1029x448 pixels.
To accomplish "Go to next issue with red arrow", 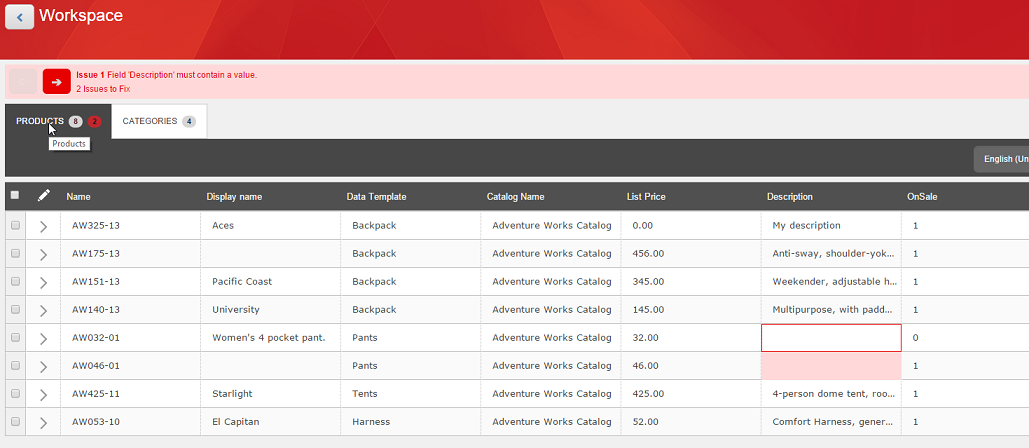I will click(56, 82).
